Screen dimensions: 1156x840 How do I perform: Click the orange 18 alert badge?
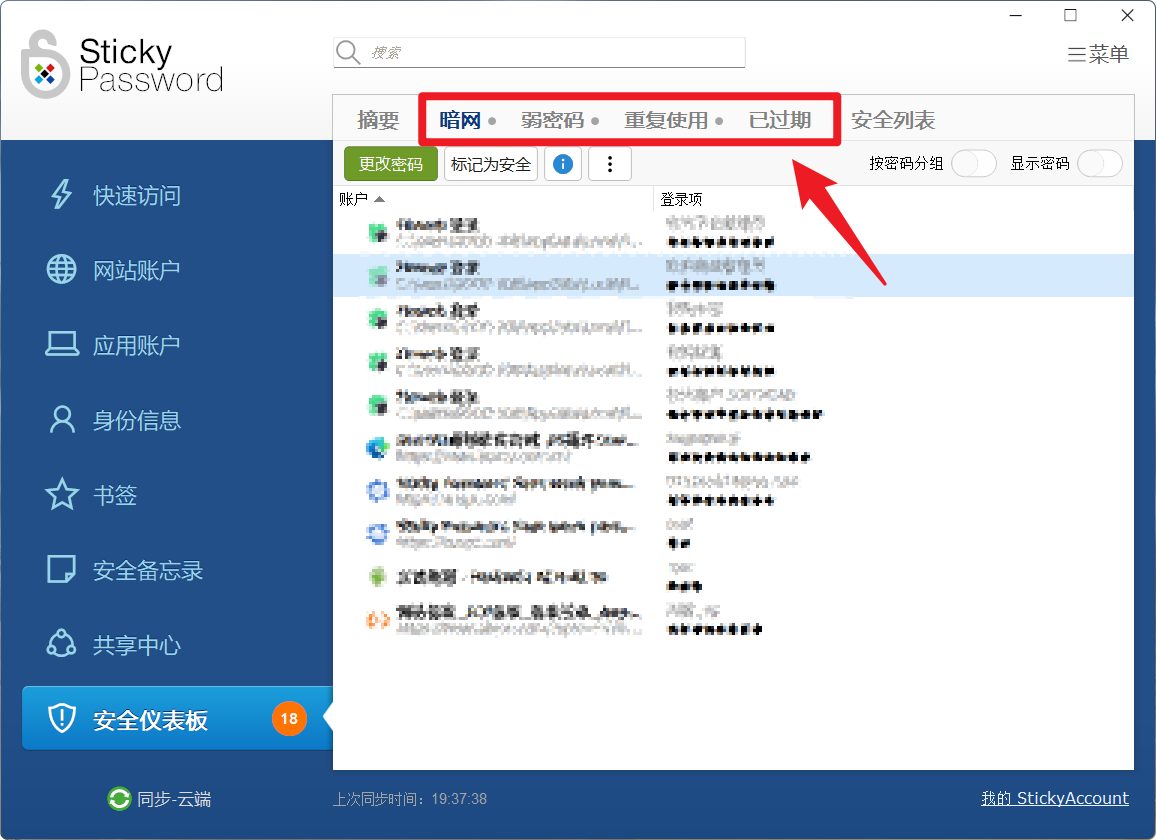289,718
